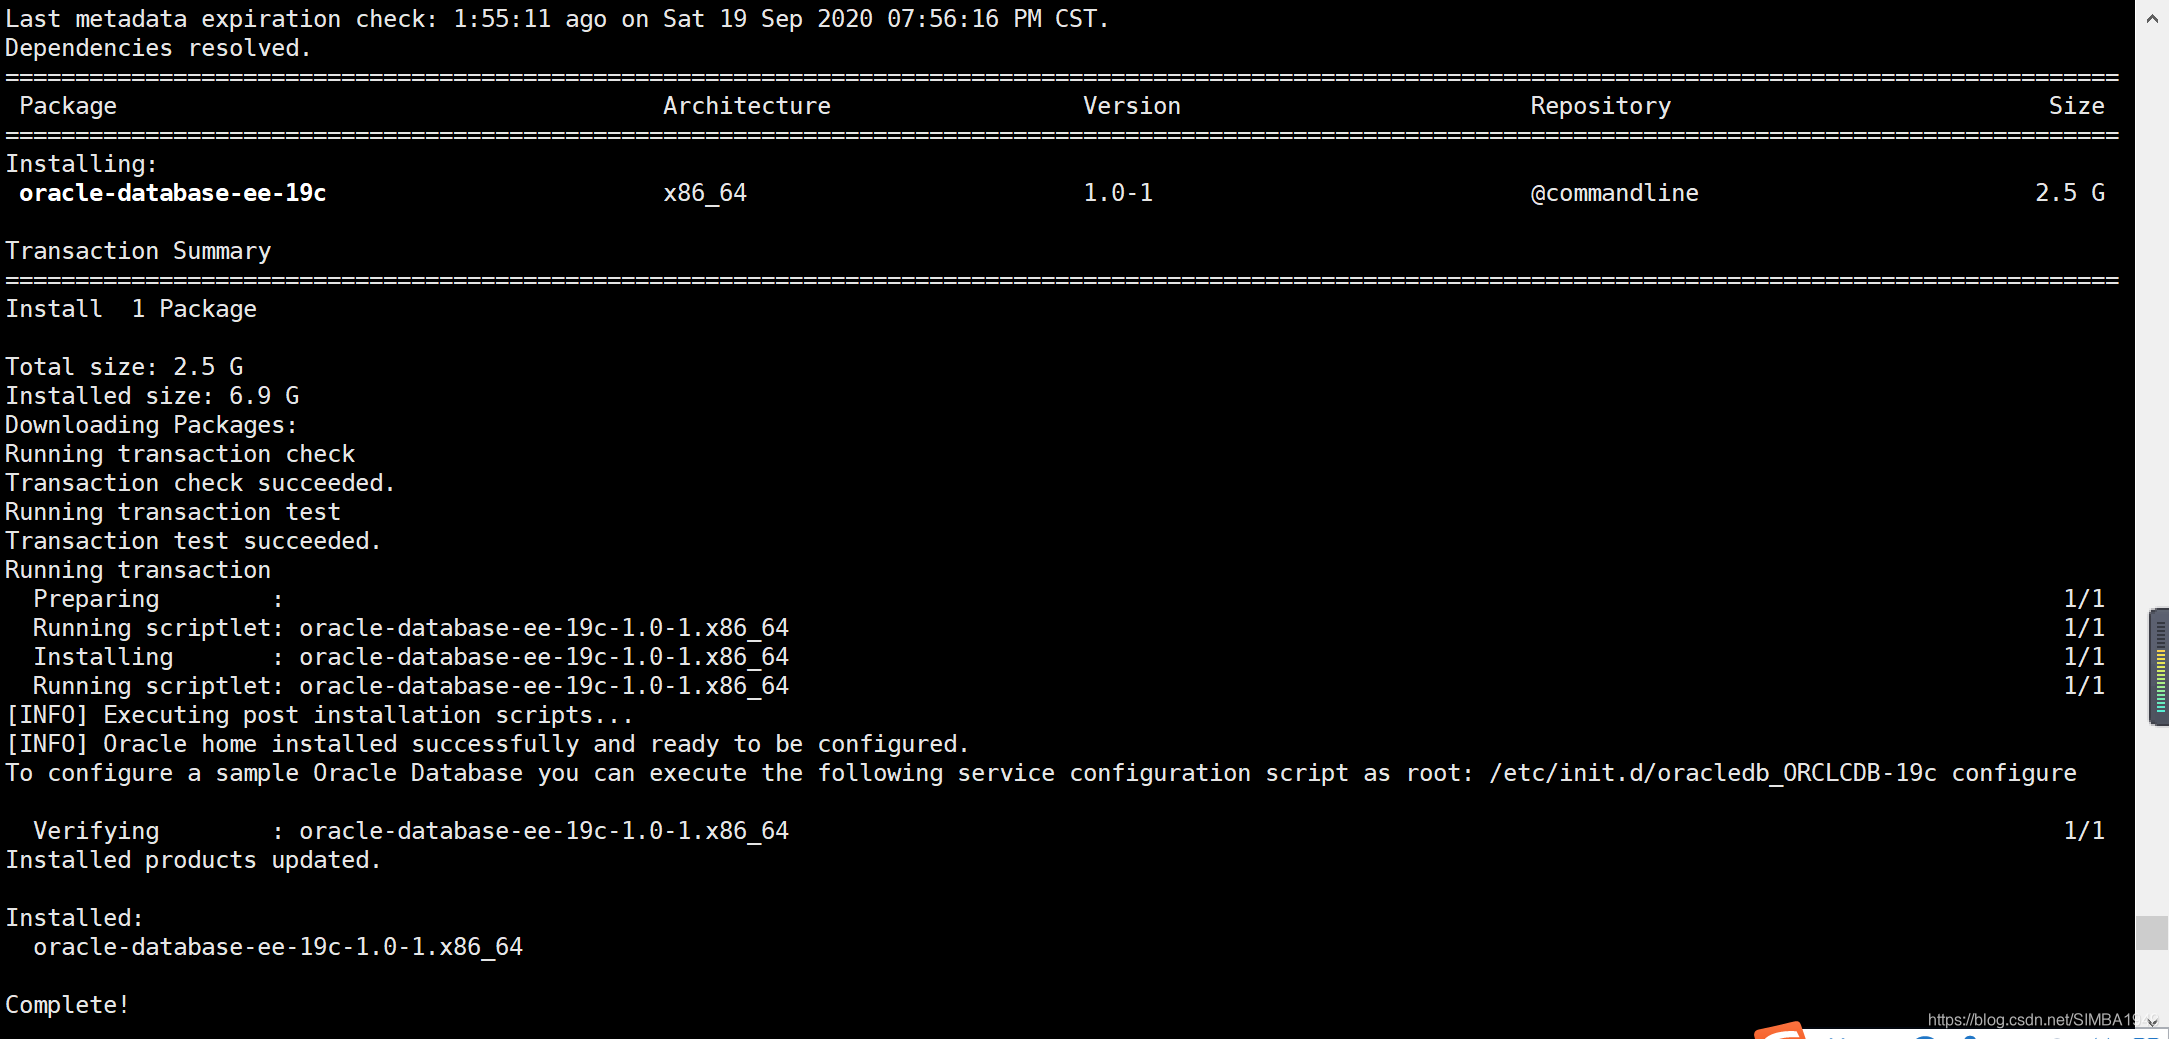This screenshot has width=2169, height=1039.
Task: Click the "Downloading Packages:" line
Action: 151,425
